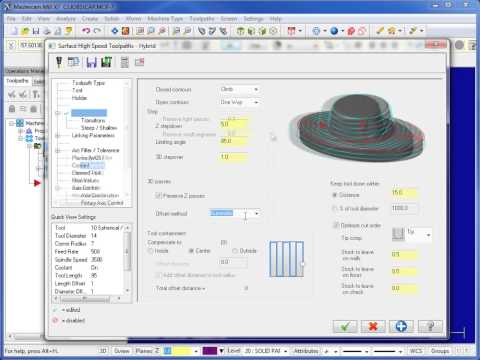The width and height of the screenshot is (480, 360).
Task: Click the WCS button in status bar
Action: click(416, 351)
